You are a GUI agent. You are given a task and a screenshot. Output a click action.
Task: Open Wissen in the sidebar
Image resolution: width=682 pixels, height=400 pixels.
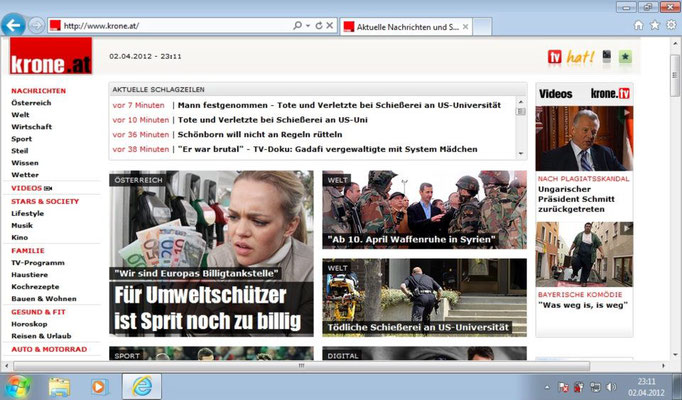pos(25,163)
